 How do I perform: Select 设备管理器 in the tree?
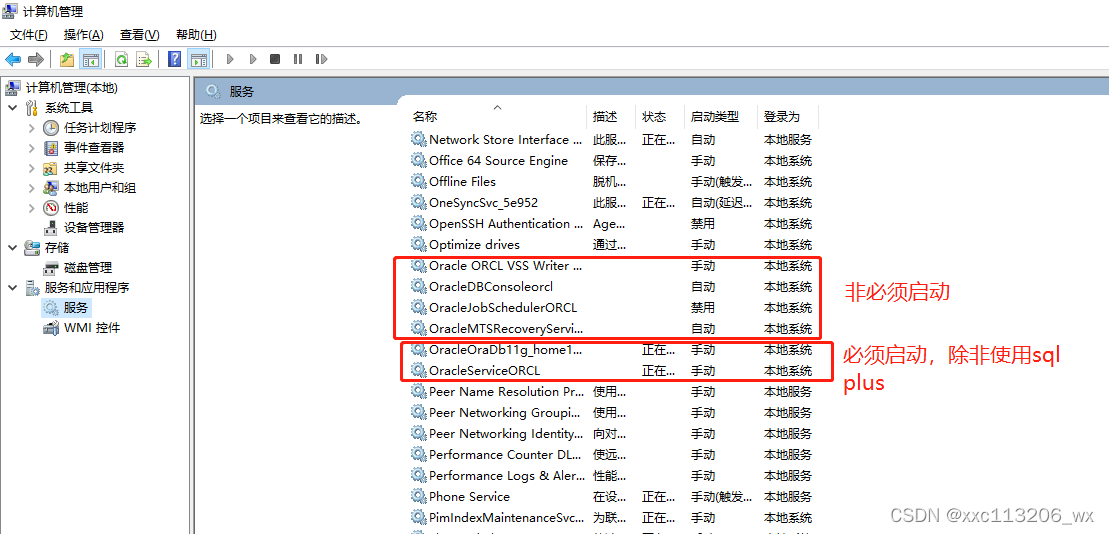[94, 228]
